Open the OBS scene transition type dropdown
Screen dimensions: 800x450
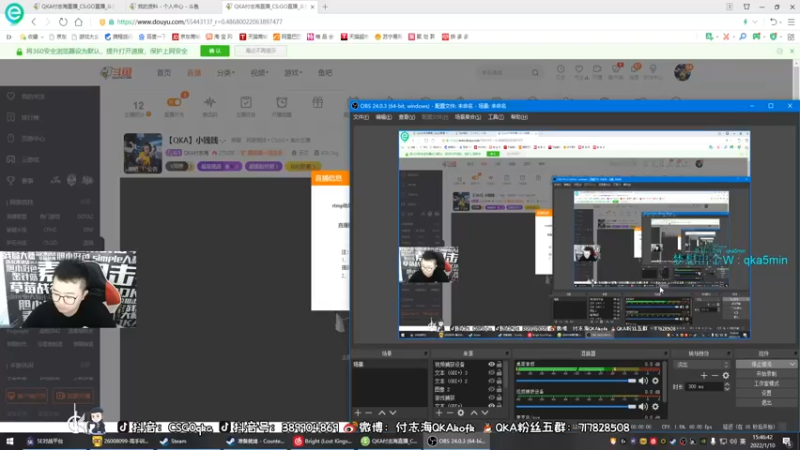coord(702,364)
